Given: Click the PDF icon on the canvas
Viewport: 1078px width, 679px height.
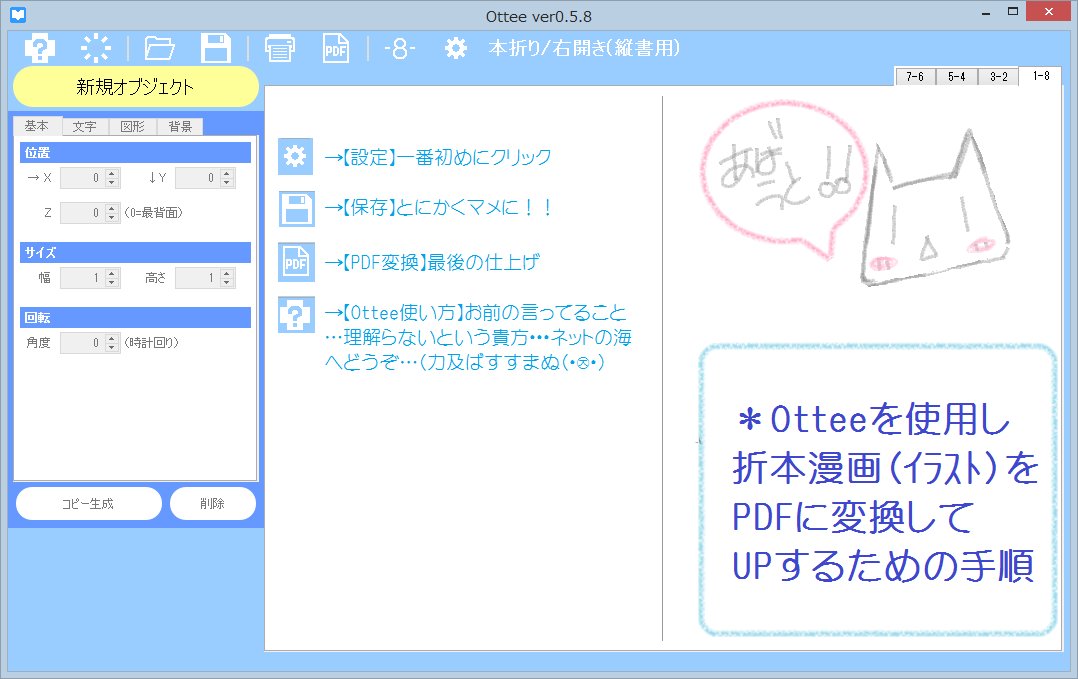Looking at the screenshot, I should (x=296, y=262).
